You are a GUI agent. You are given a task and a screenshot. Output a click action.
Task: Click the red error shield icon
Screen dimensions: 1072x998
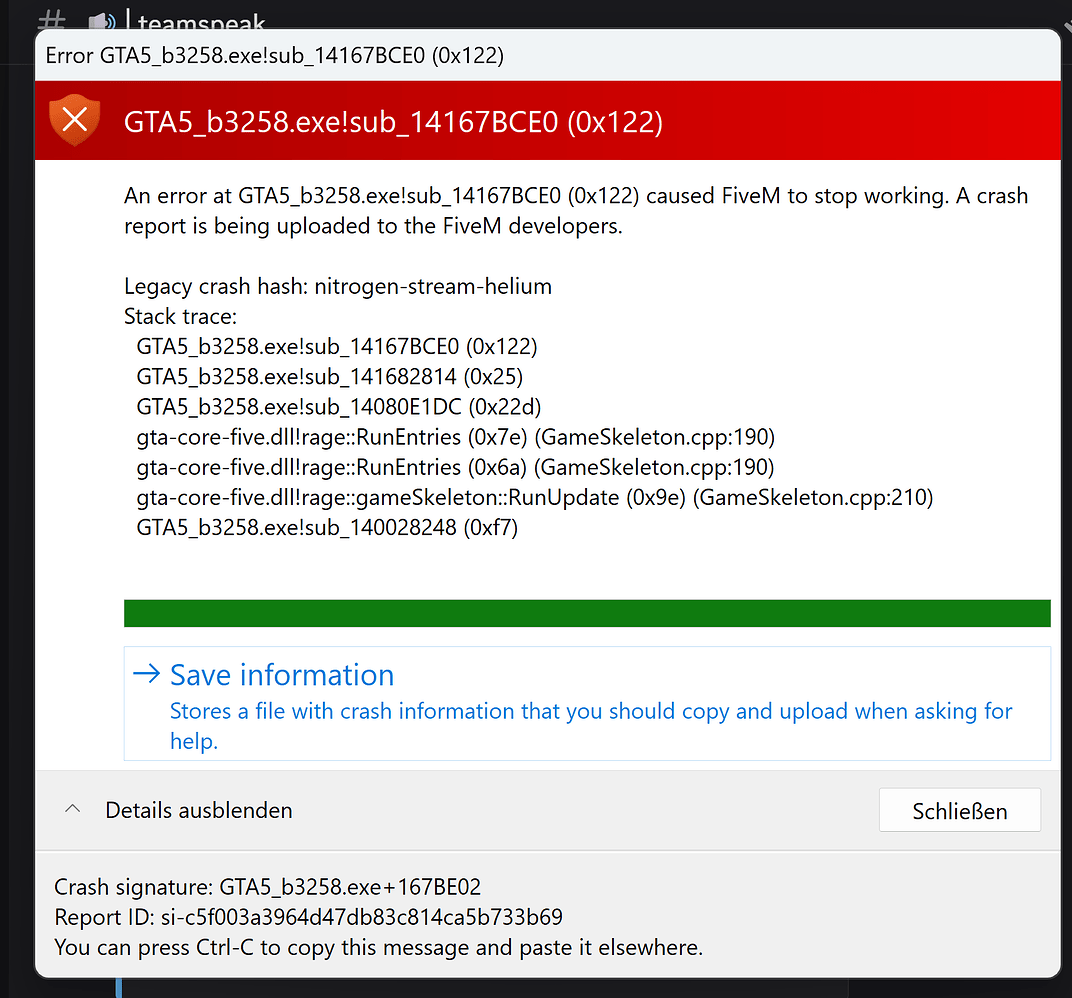point(75,120)
